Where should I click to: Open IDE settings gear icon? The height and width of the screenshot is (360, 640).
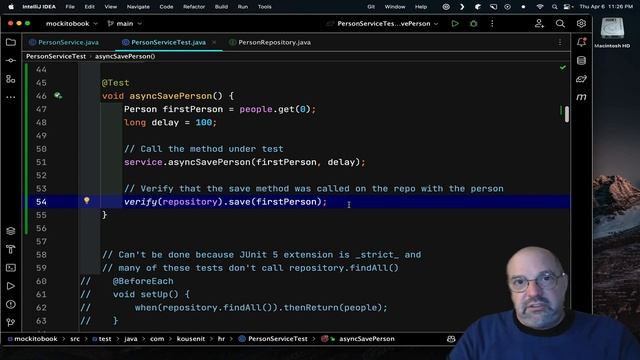pyautogui.click(x=581, y=24)
